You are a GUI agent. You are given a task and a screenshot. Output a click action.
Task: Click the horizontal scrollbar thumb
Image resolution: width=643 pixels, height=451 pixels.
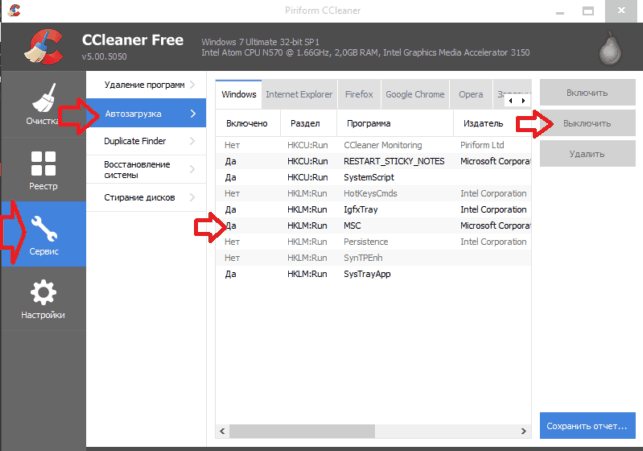(x=302, y=431)
